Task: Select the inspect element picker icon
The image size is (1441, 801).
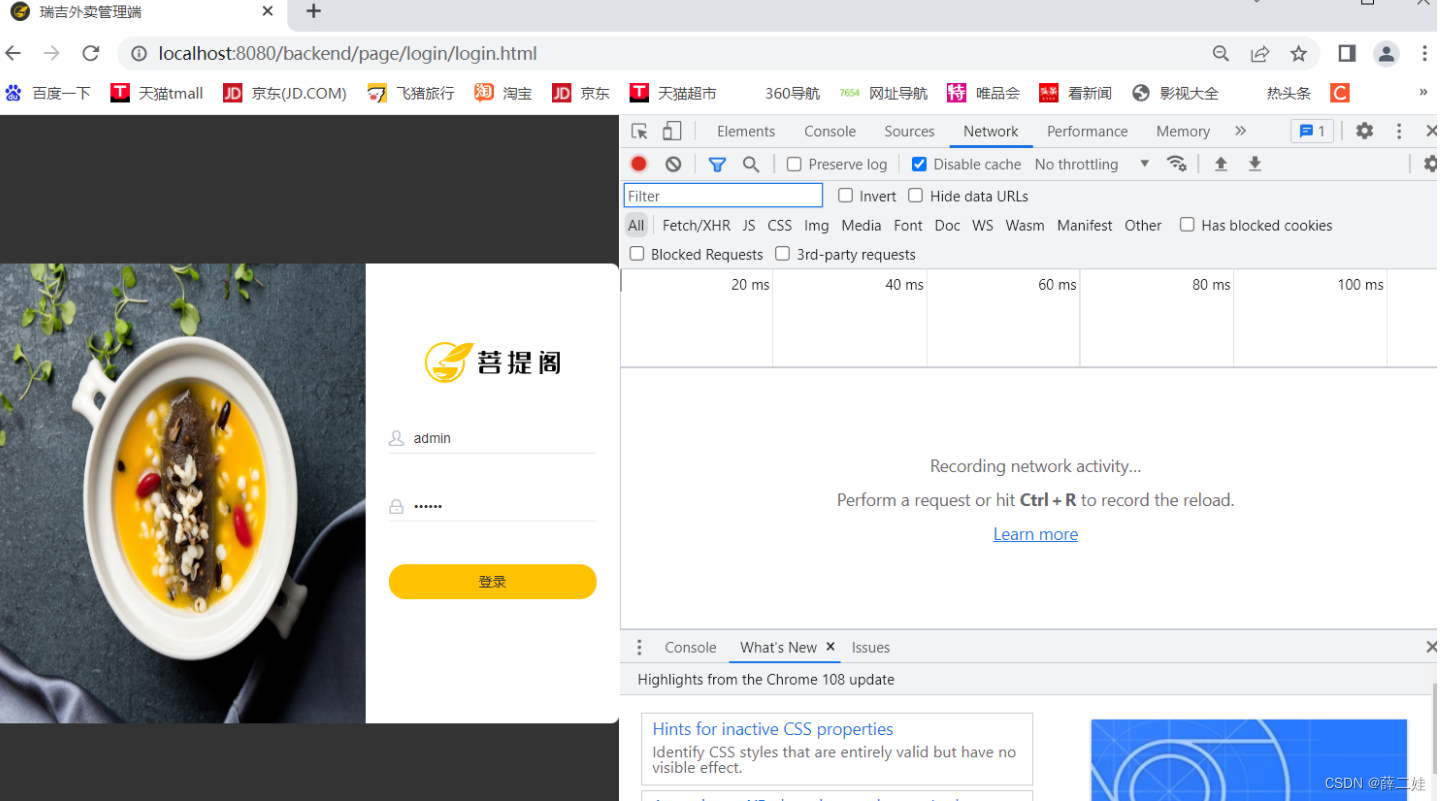Action: pyautogui.click(x=639, y=131)
